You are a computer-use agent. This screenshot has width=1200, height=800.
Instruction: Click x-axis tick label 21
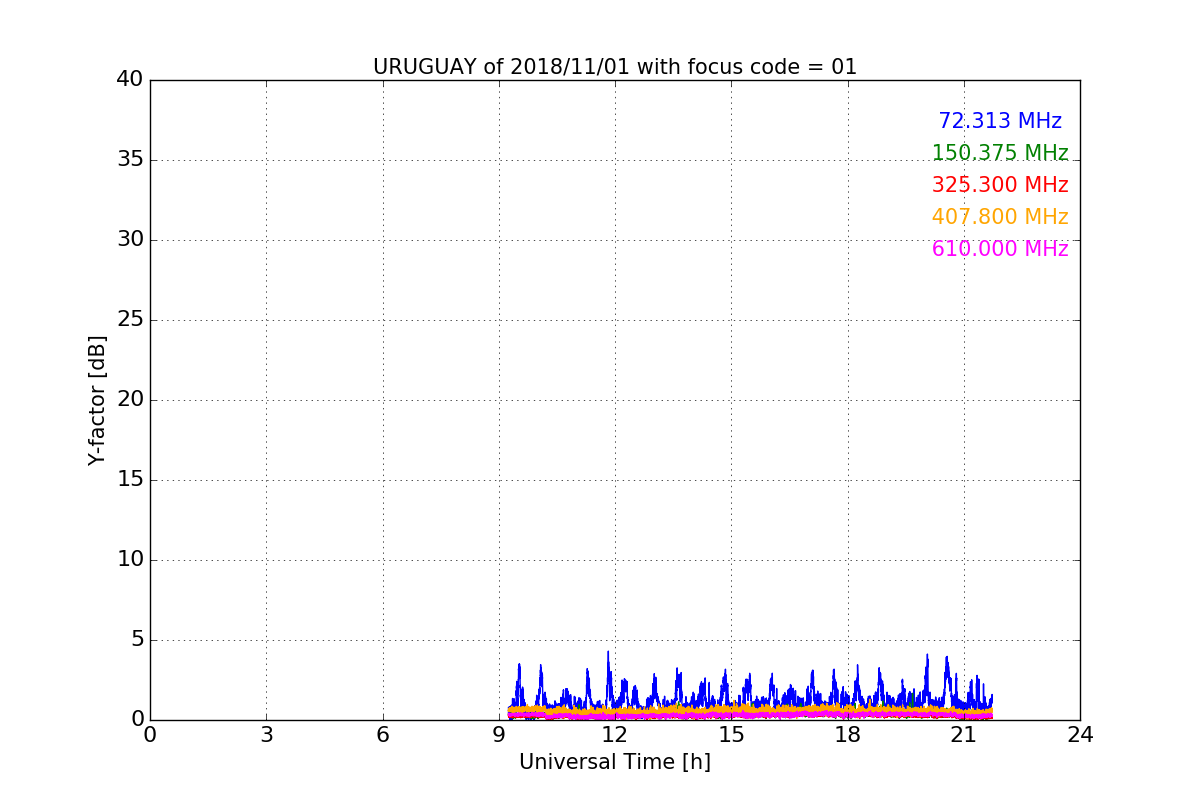964,735
